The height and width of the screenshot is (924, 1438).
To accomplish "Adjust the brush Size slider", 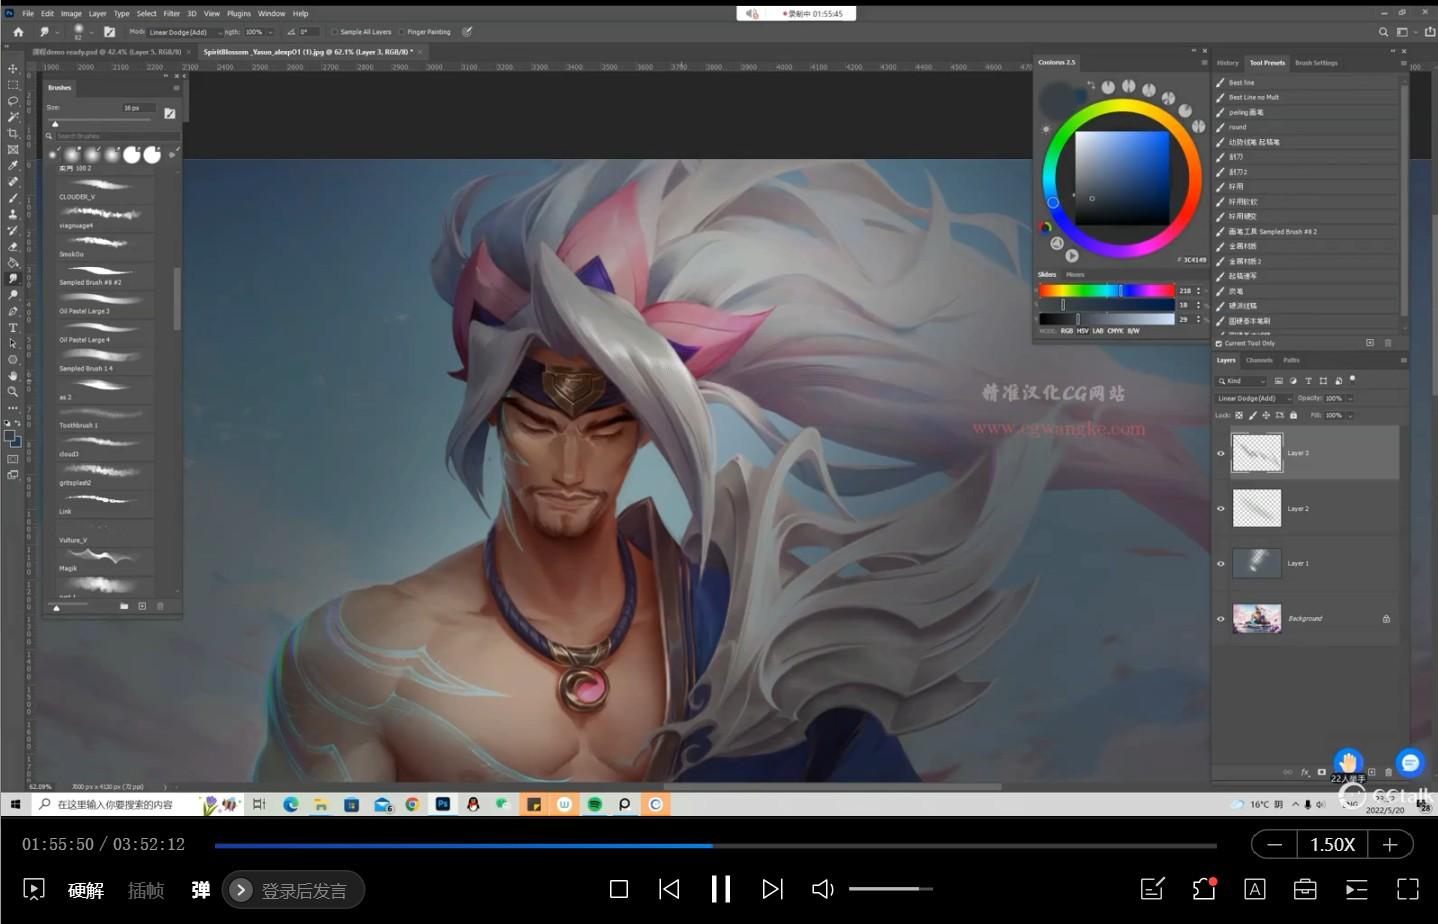I will [101, 121].
